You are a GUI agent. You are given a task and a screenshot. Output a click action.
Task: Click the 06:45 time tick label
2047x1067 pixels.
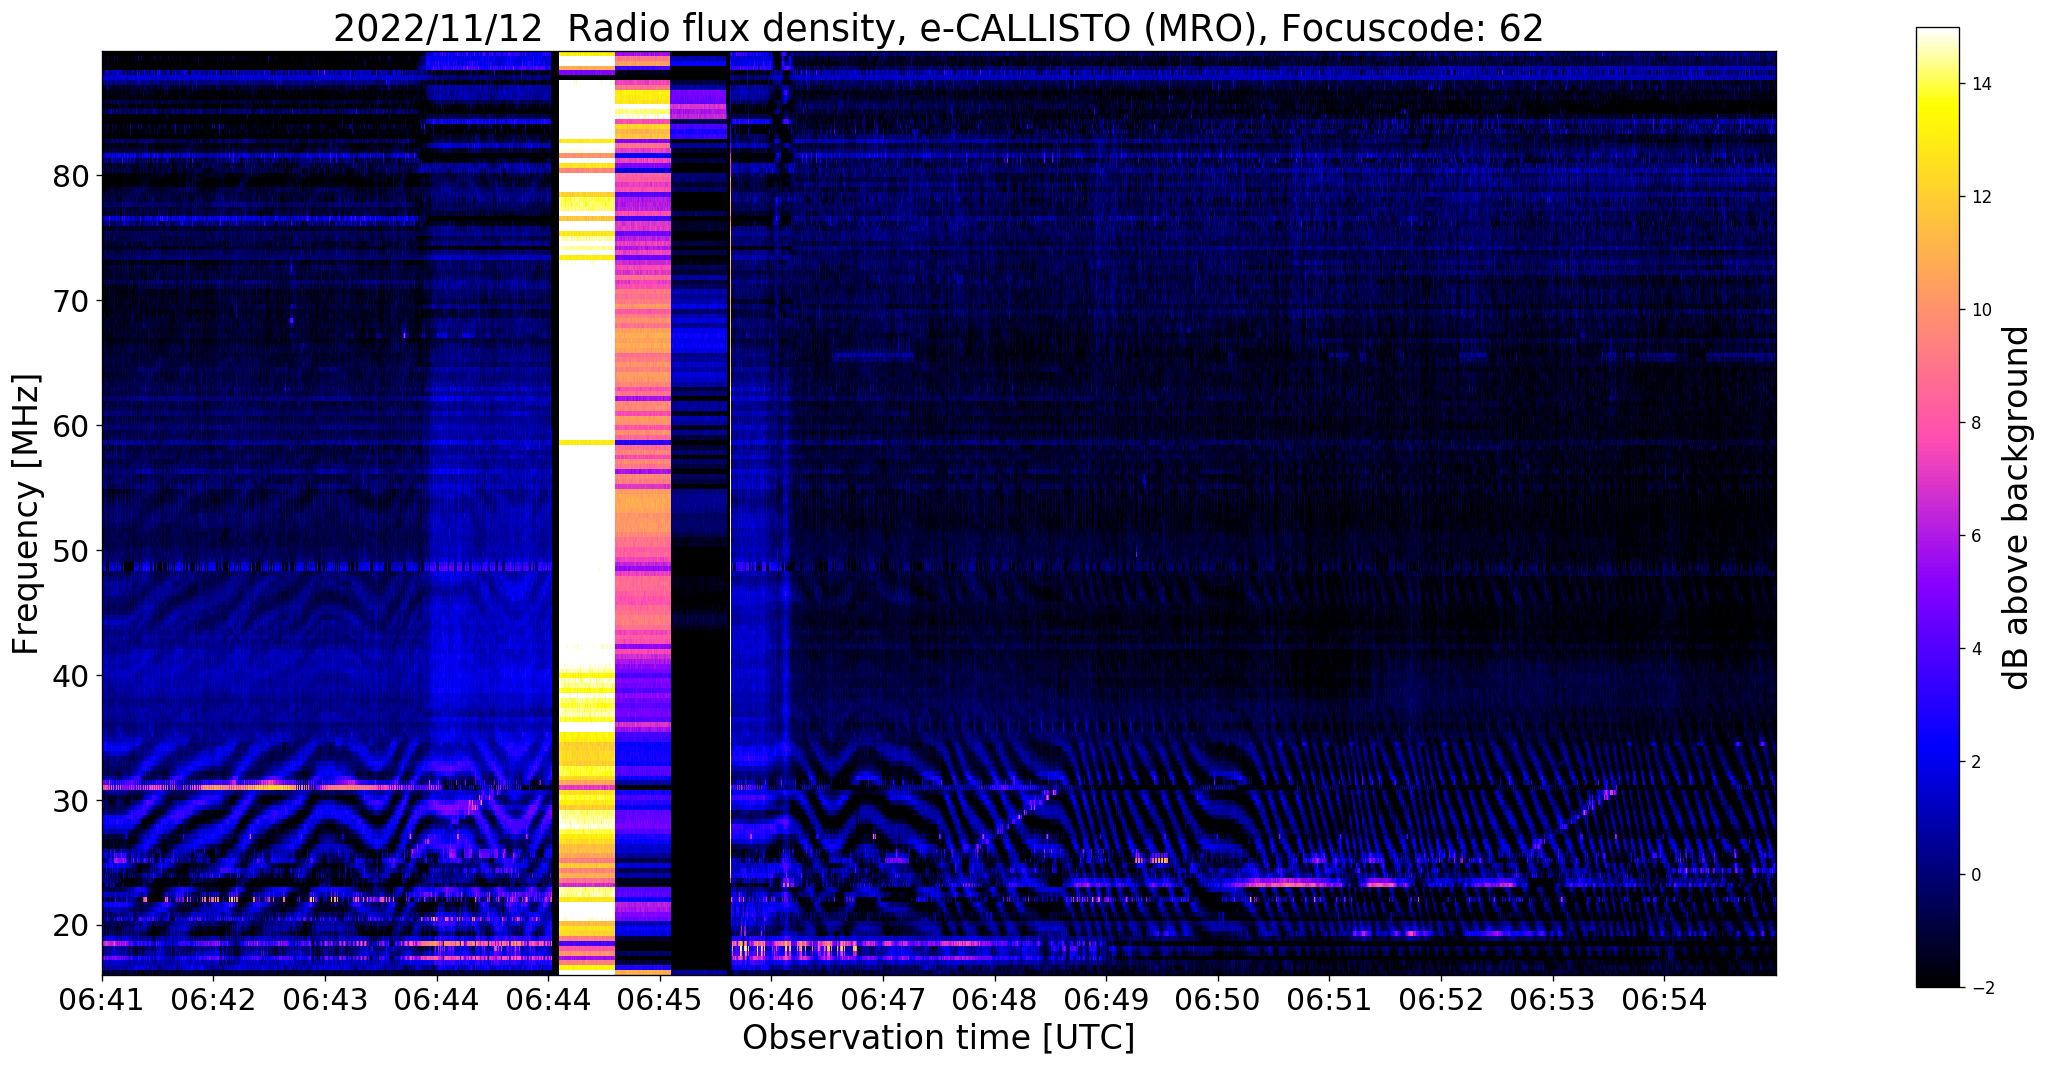pos(659,998)
